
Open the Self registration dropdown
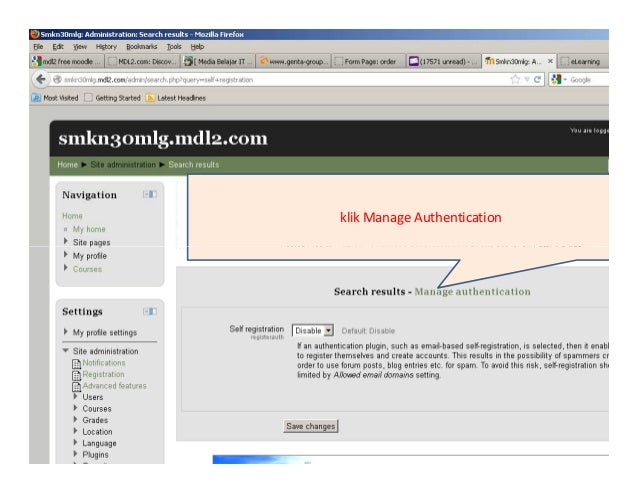click(x=313, y=330)
